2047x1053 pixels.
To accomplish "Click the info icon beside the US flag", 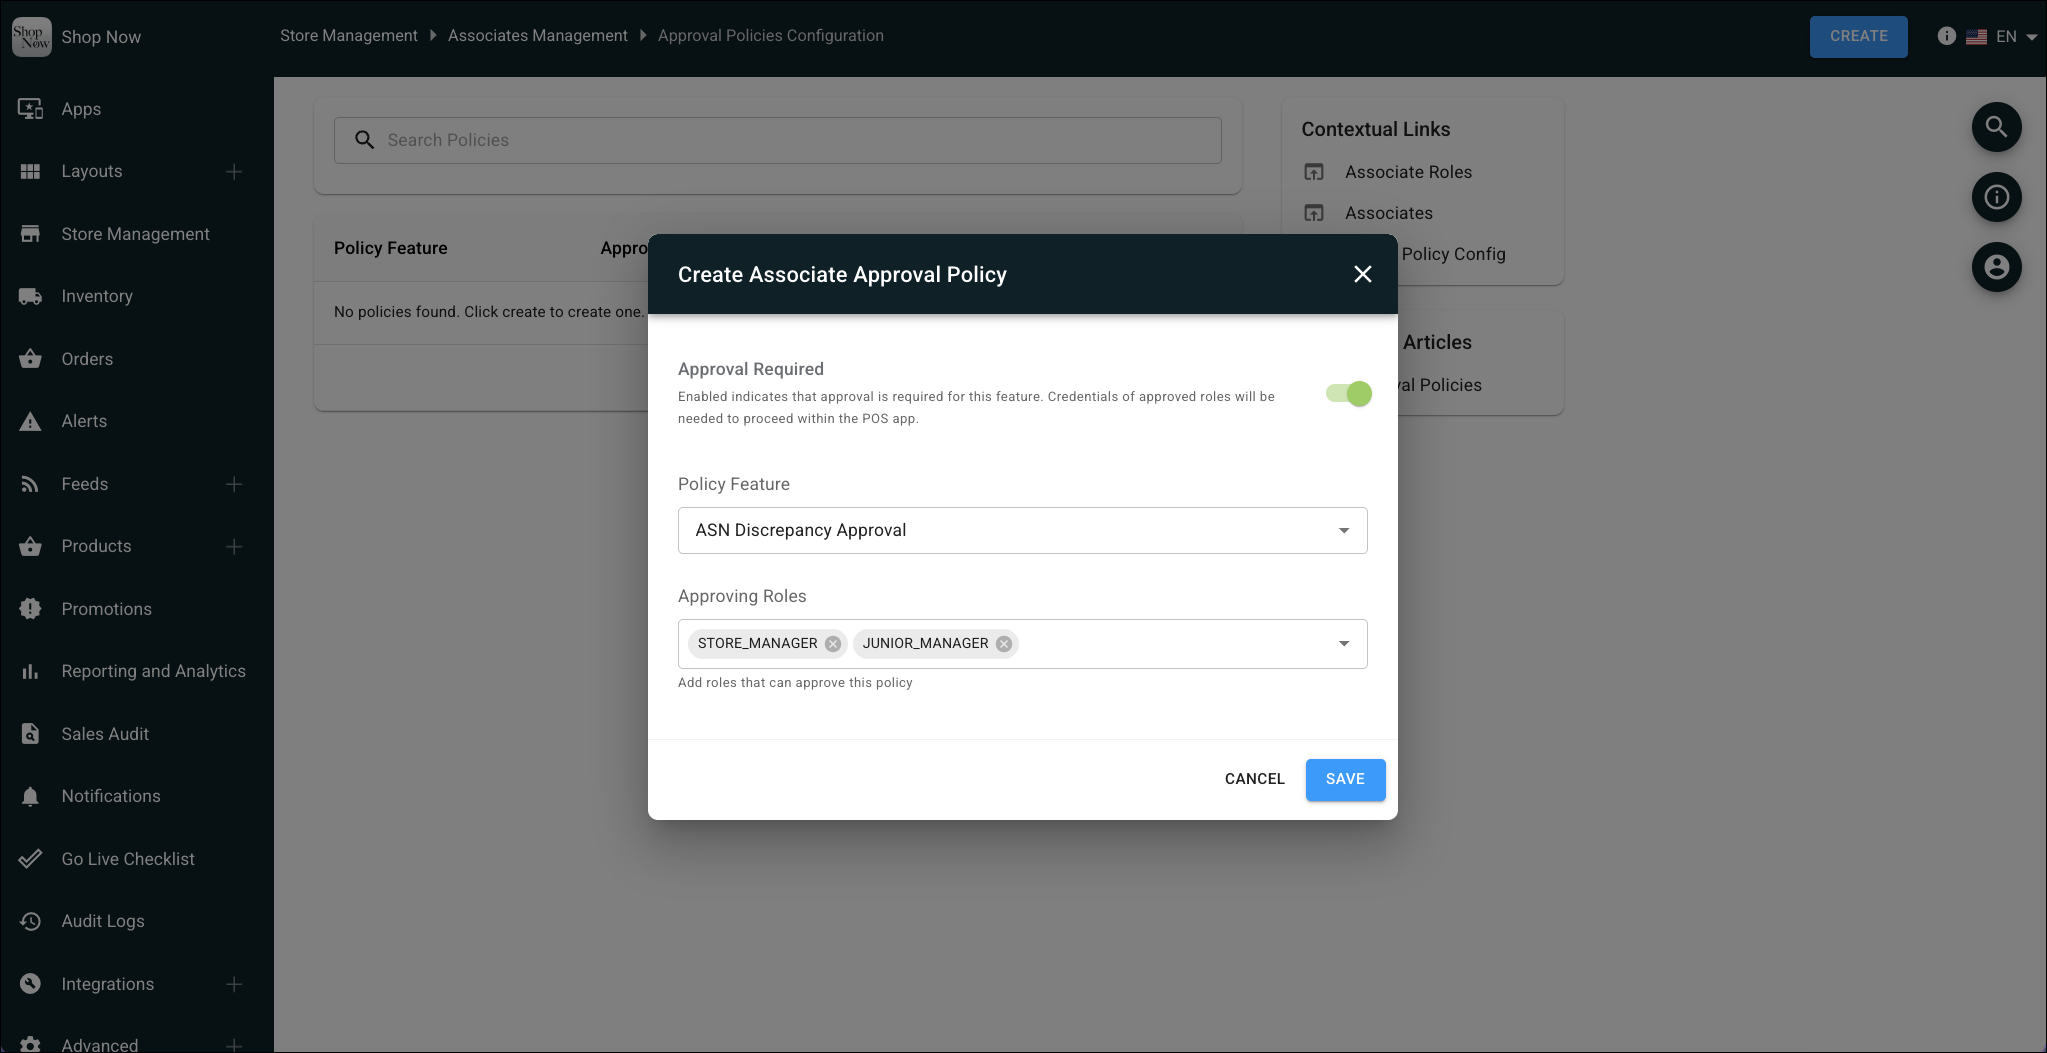I will point(1946,36).
